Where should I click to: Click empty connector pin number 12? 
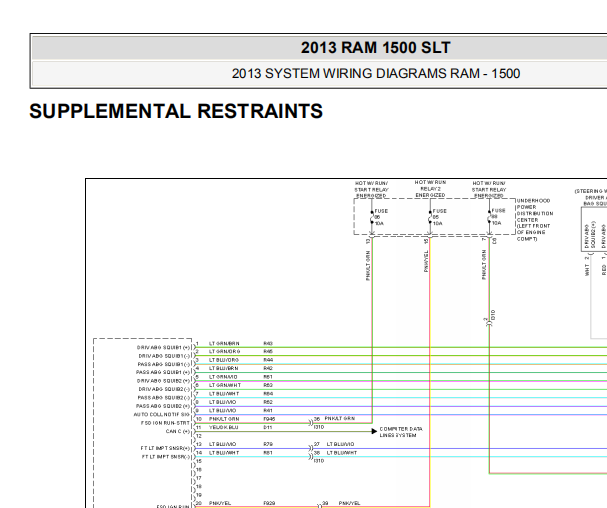click(x=199, y=436)
